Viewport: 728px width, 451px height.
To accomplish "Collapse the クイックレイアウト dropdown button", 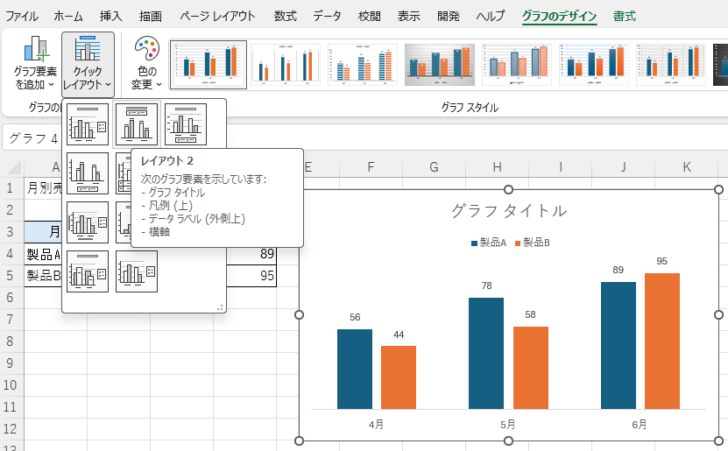I will click(x=88, y=64).
